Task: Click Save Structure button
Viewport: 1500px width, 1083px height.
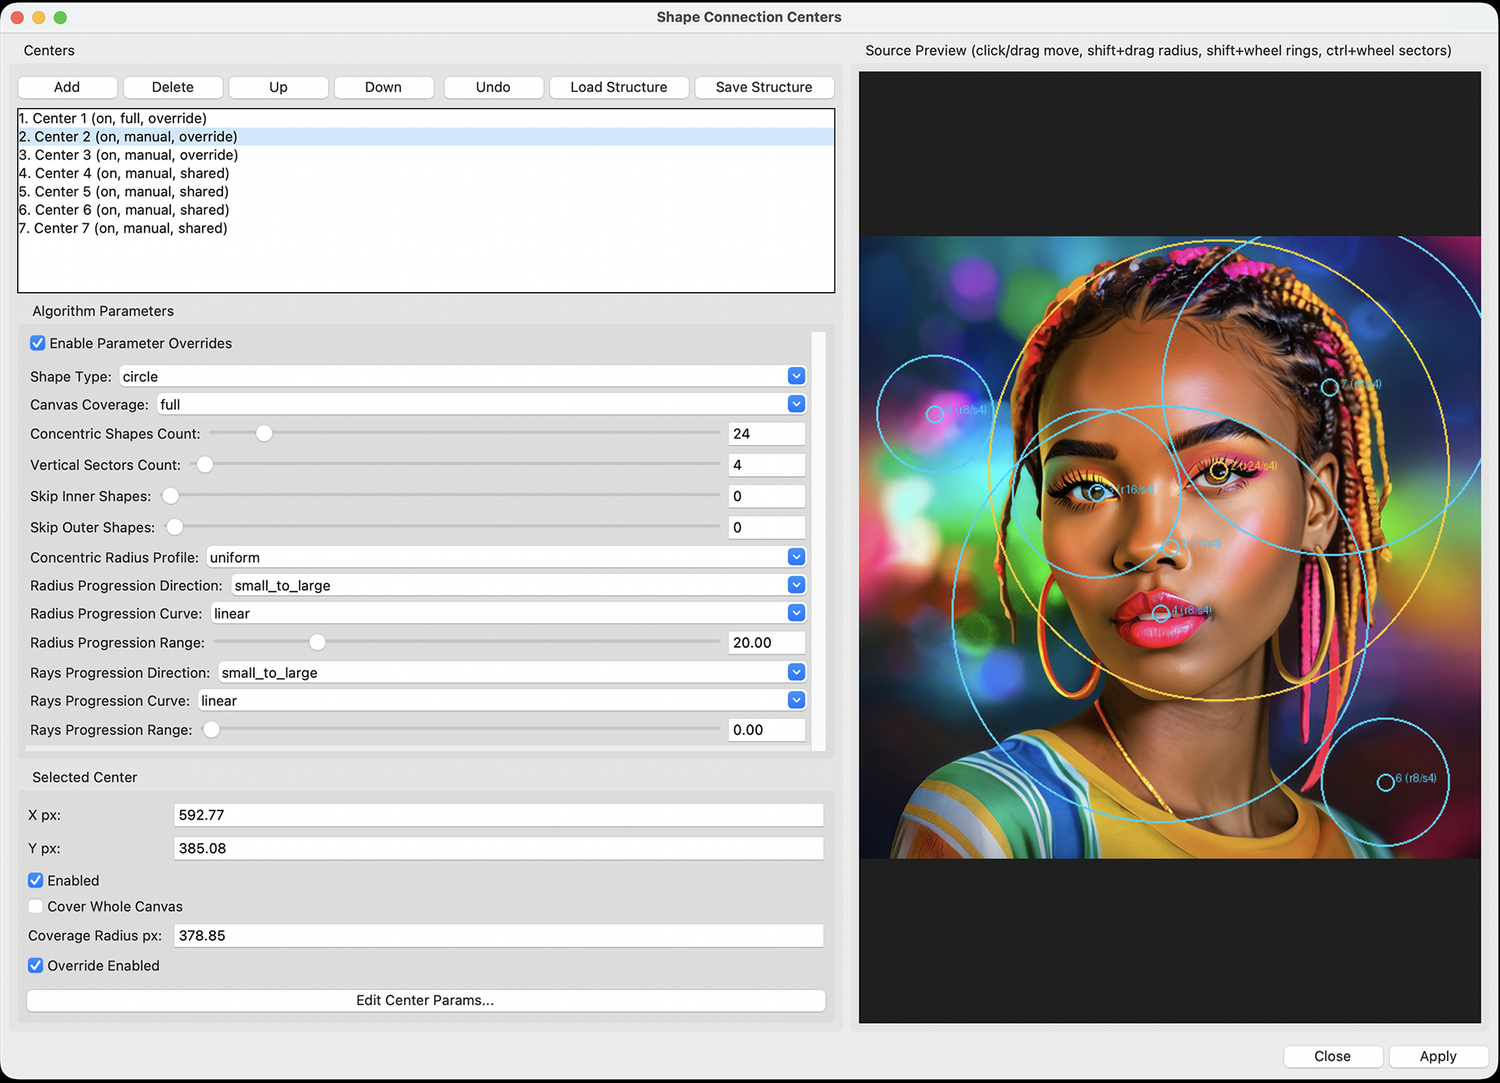Action: (764, 87)
